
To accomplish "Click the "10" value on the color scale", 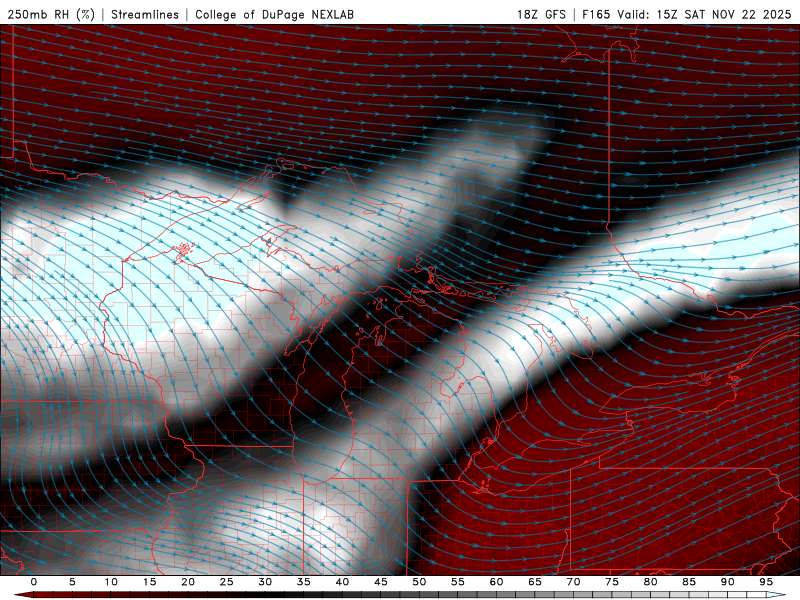I will tap(111, 582).
